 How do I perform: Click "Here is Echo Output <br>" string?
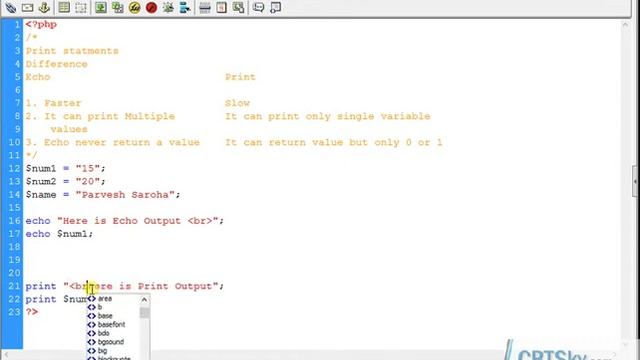138,221
